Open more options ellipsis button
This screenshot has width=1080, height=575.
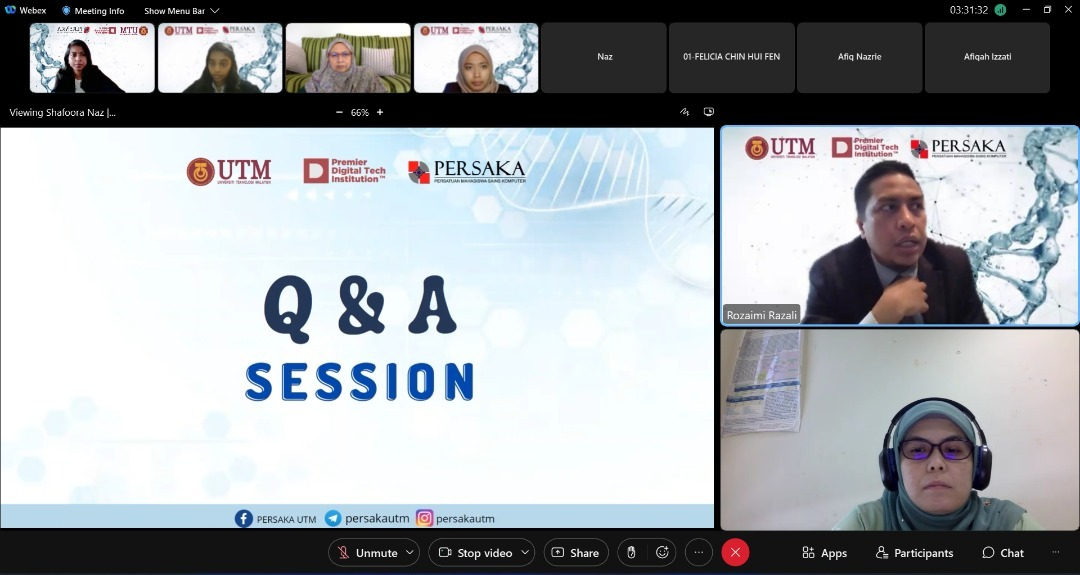click(x=698, y=552)
